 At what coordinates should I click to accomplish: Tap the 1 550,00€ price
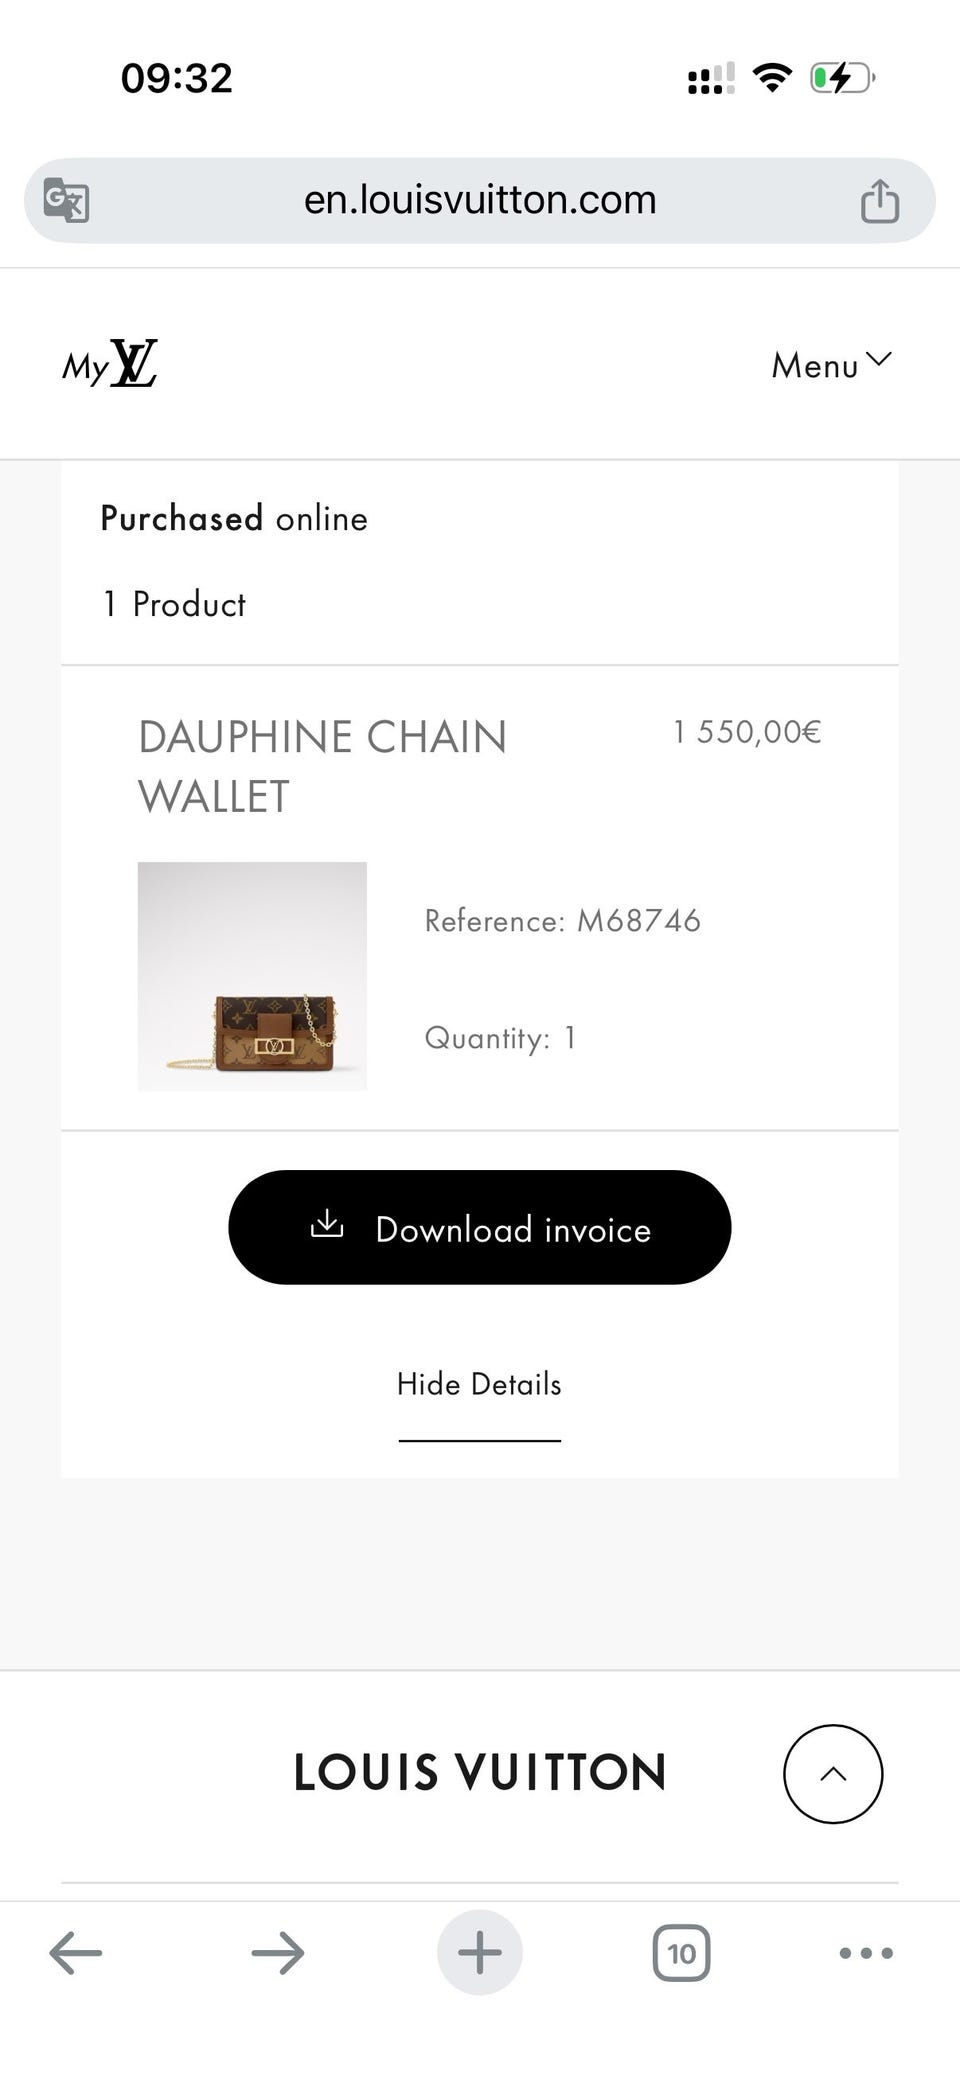[x=747, y=732]
